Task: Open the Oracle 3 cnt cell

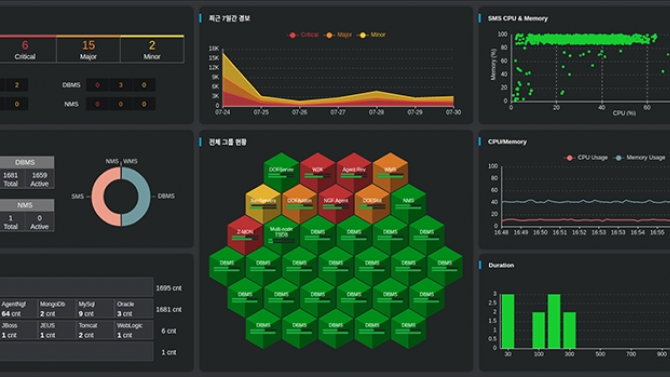Action: (x=134, y=309)
